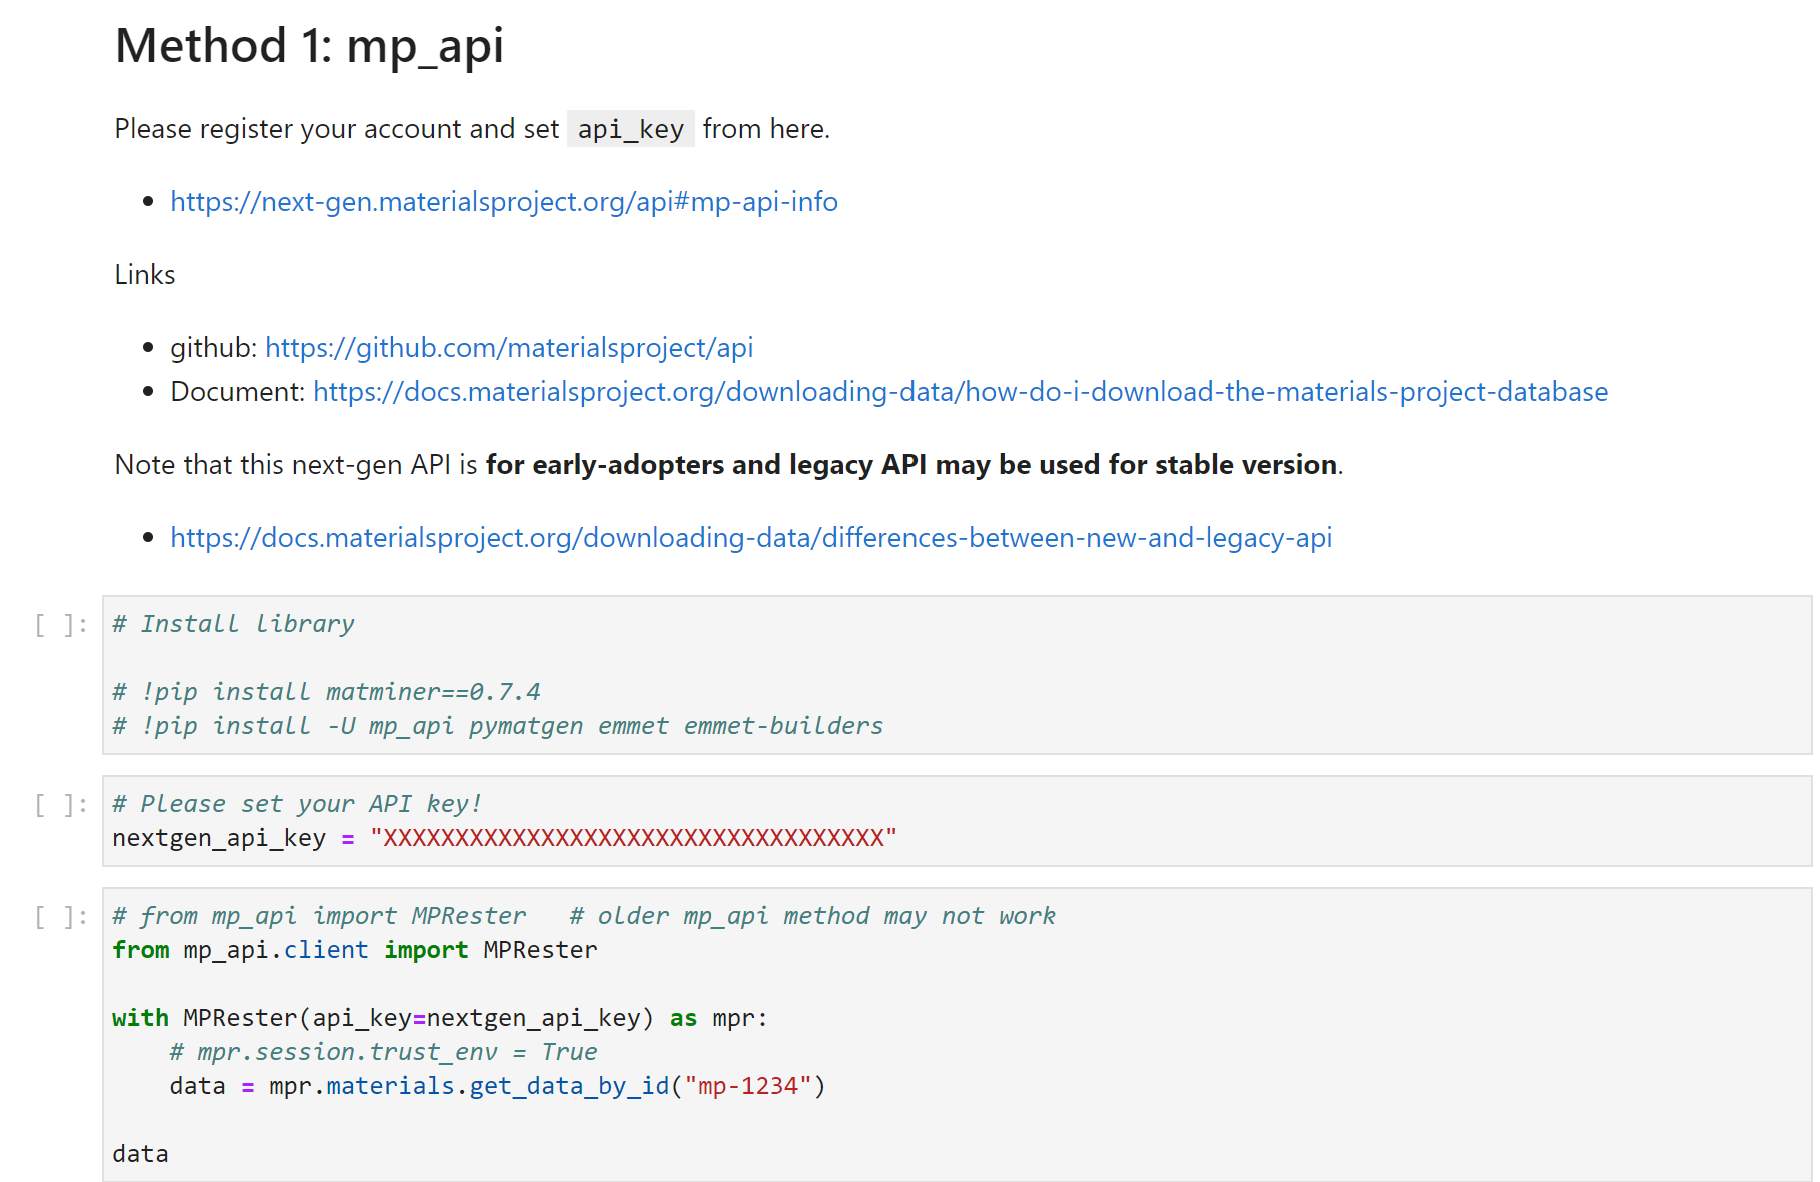Open the github materialsproject/api link
Image resolution: width=1820 pixels, height=1182 pixels.
pos(508,348)
